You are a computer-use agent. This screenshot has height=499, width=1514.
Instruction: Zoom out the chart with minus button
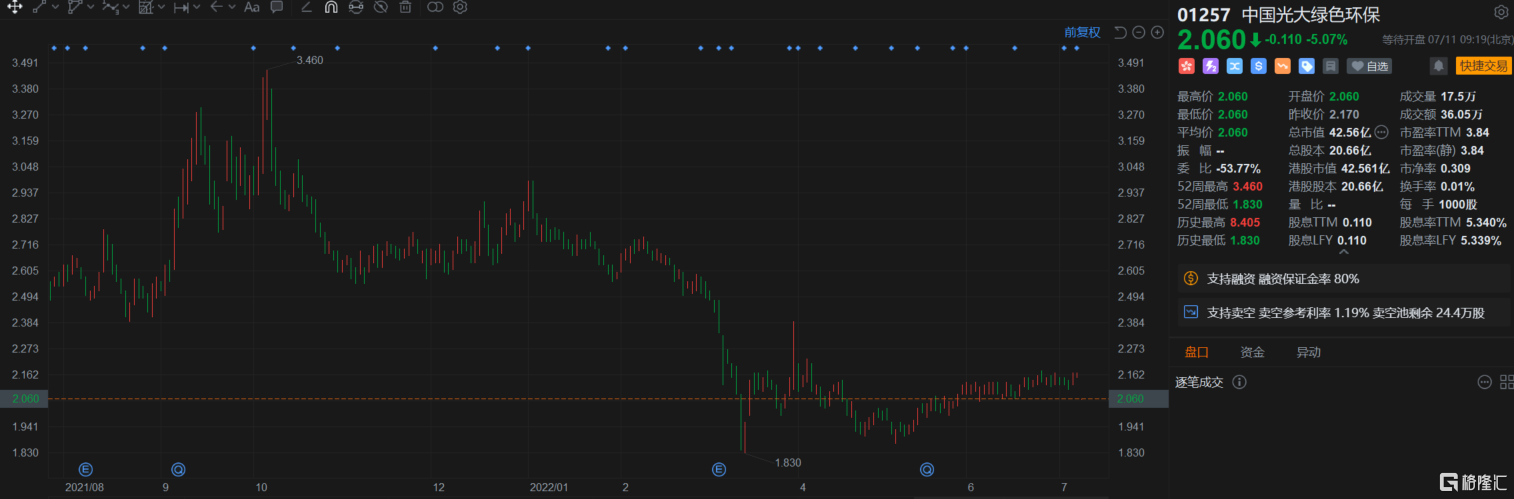click(x=1139, y=32)
